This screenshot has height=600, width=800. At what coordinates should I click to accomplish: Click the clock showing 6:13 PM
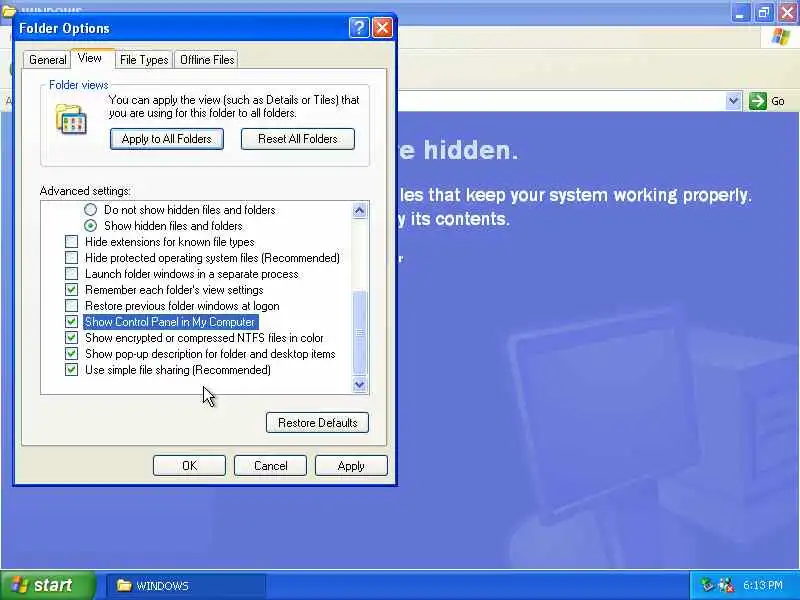762,585
